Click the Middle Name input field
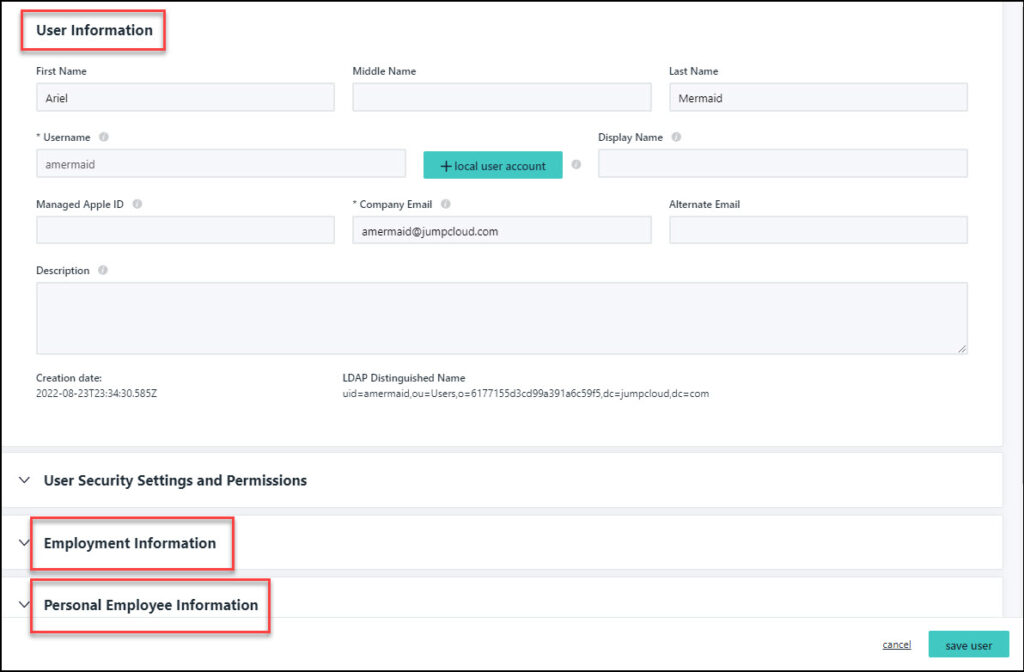 (501, 97)
